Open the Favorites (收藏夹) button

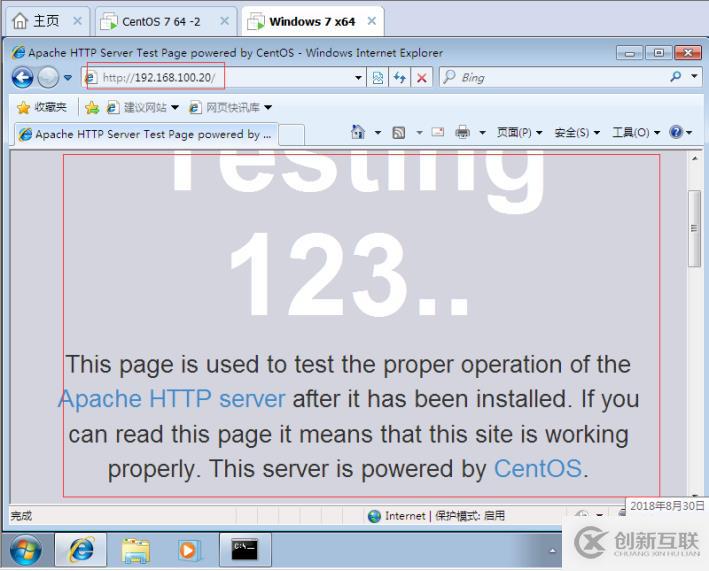point(42,107)
